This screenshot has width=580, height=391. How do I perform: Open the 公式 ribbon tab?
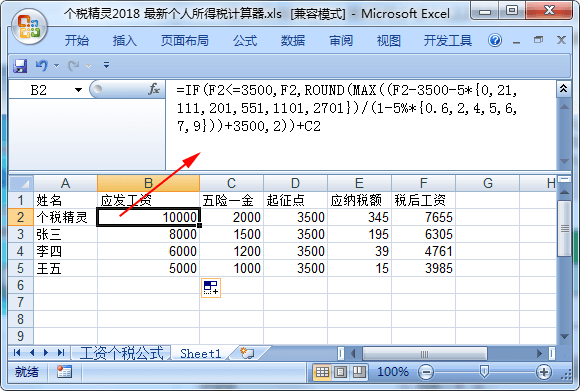[245, 40]
